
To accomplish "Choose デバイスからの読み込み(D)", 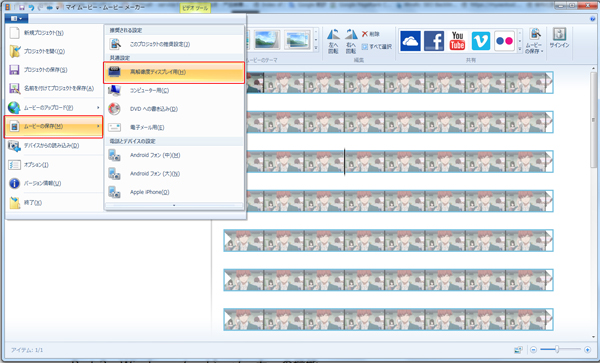I will 54,146.
